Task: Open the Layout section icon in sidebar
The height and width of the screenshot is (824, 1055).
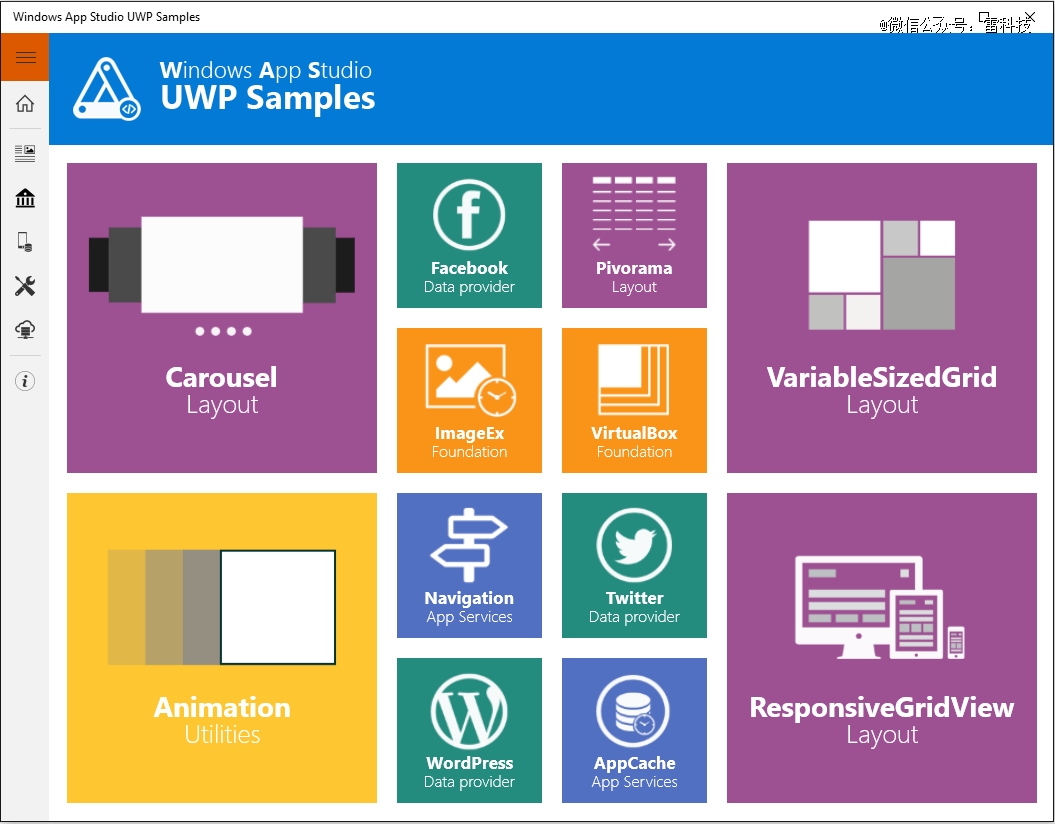Action: coord(25,153)
